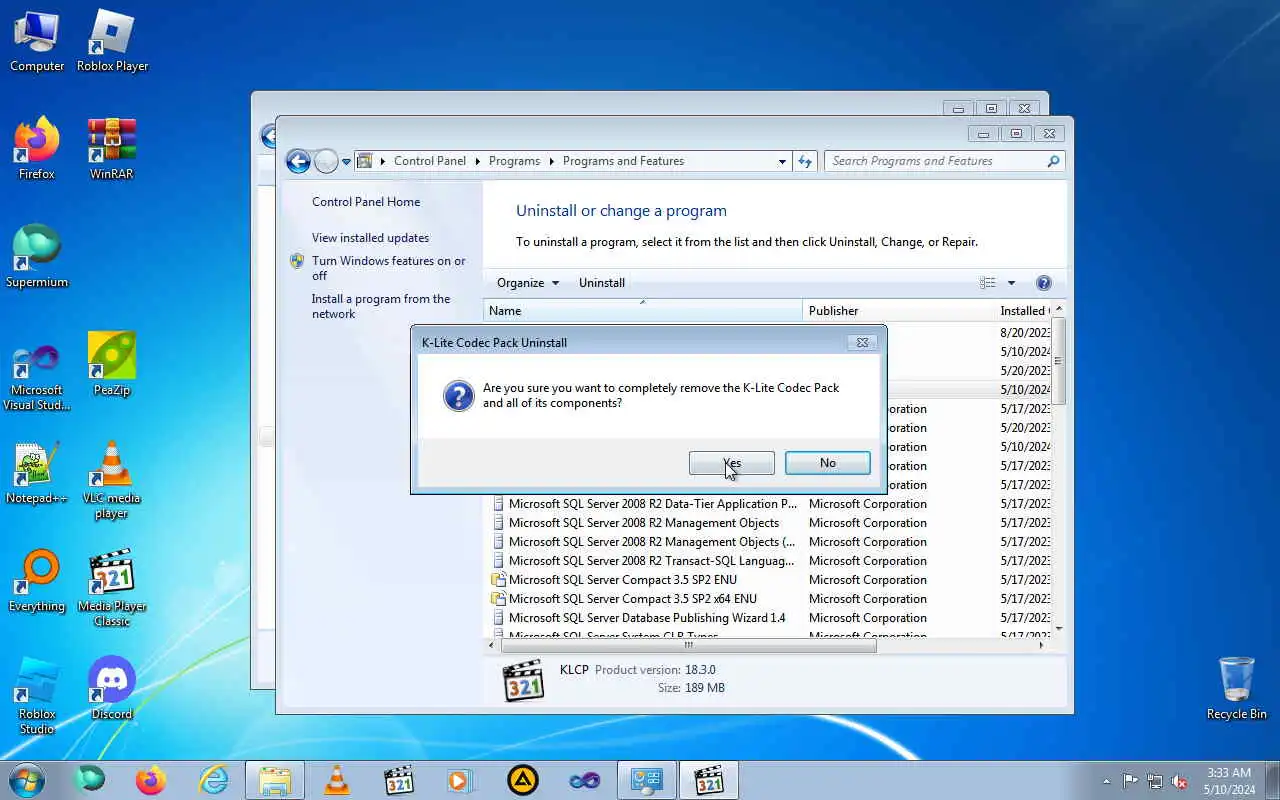Select the Microsoft Visual Studio desktop shortcut

click(x=37, y=376)
